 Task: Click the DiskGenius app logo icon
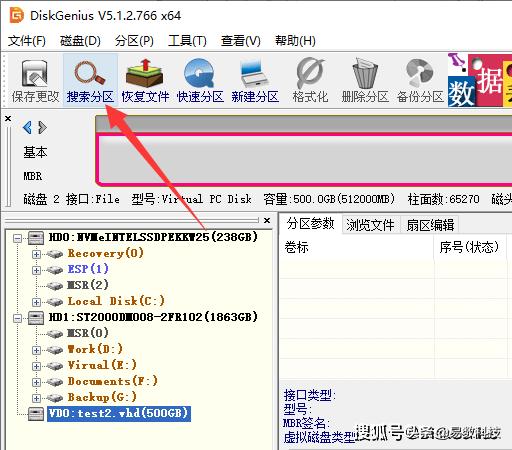coord(17,15)
